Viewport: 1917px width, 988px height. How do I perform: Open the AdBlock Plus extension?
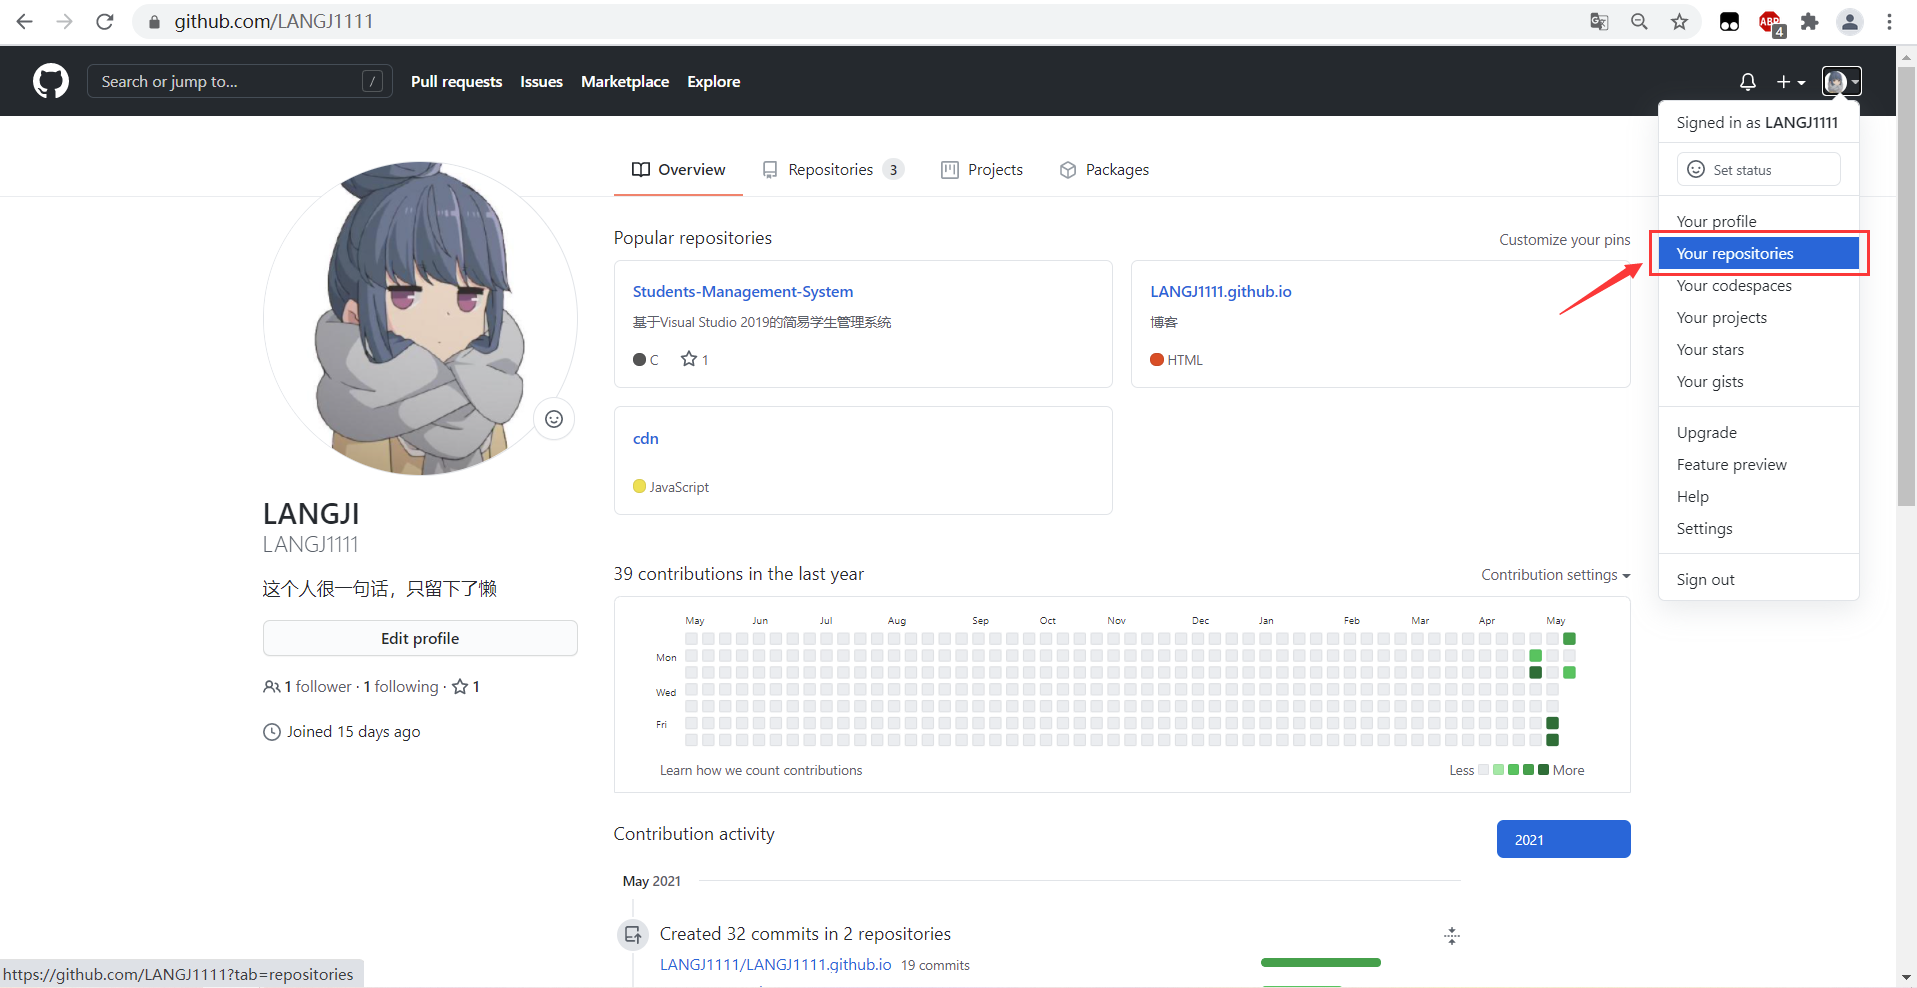click(x=1771, y=22)
